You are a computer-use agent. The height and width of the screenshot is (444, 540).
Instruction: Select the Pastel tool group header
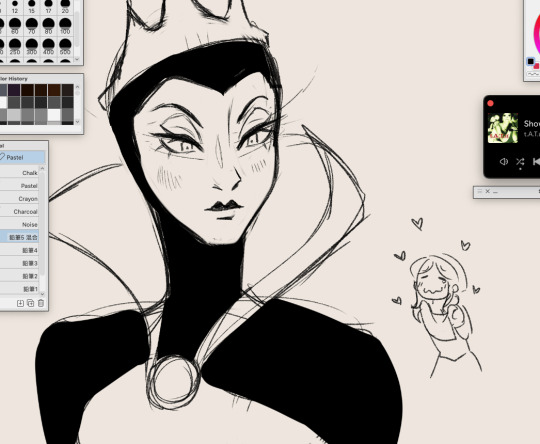(22, 157)
